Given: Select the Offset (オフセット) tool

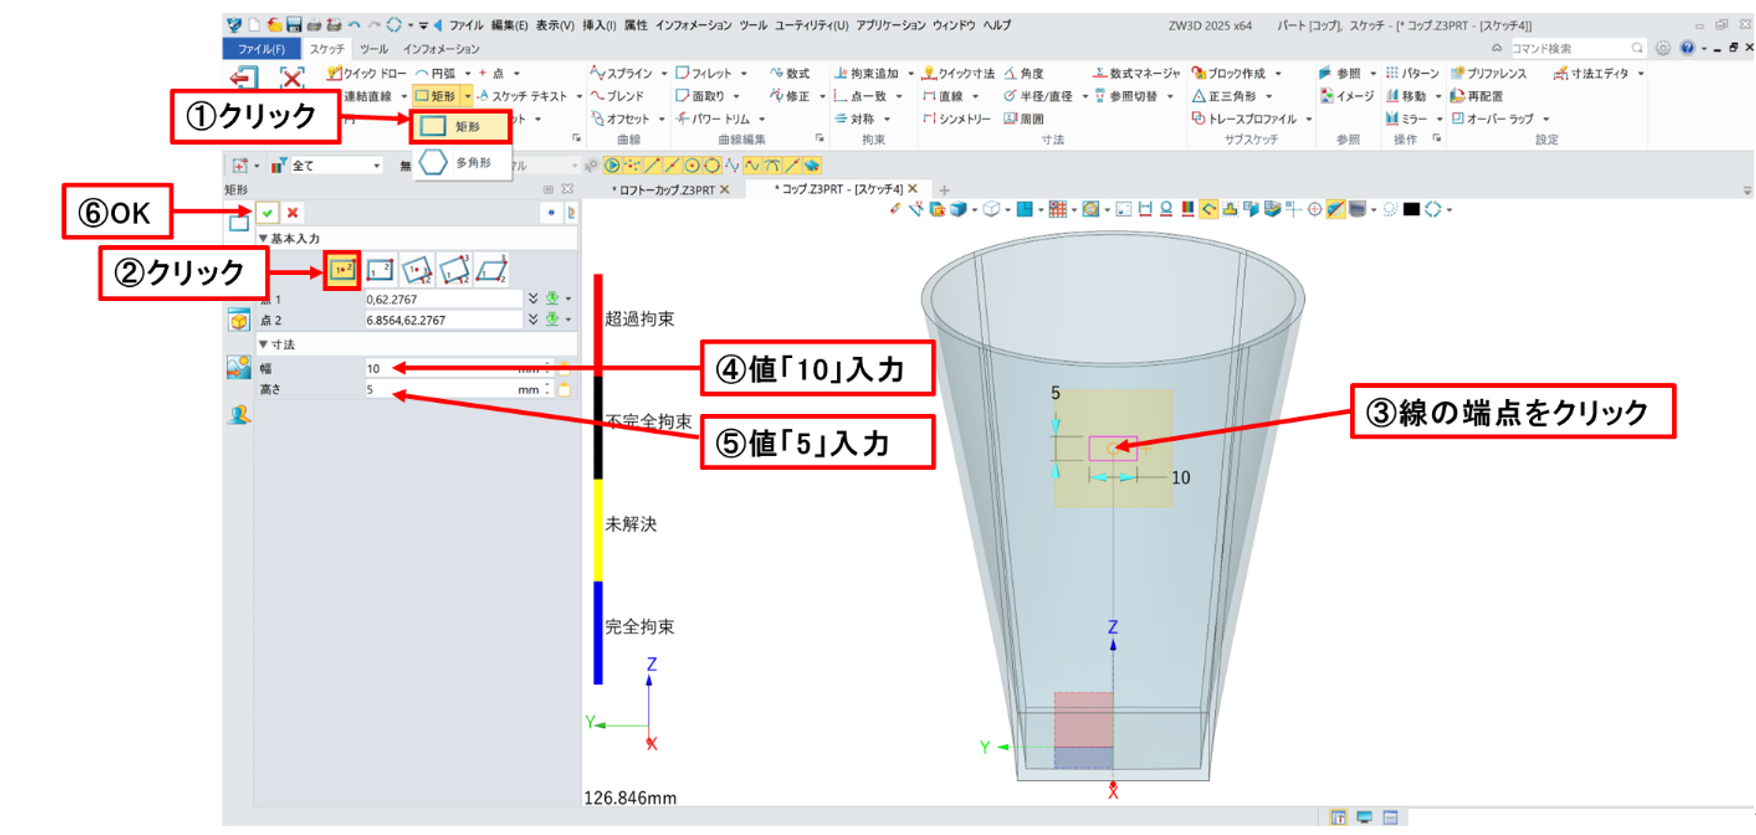Looking at the screenshot, I should [x=620, y=119].
